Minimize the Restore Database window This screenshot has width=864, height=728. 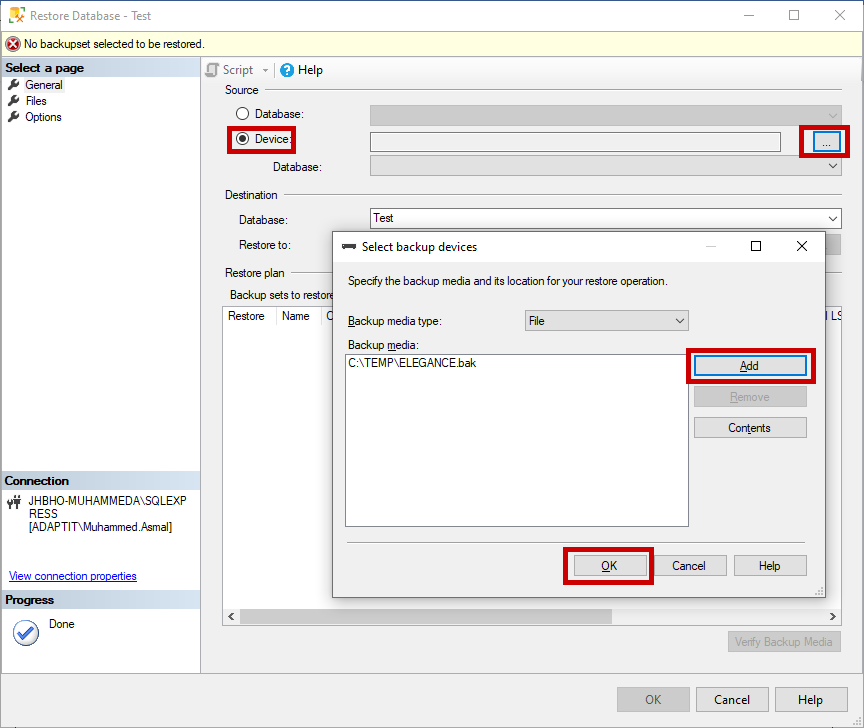click(x=749, y=15)
